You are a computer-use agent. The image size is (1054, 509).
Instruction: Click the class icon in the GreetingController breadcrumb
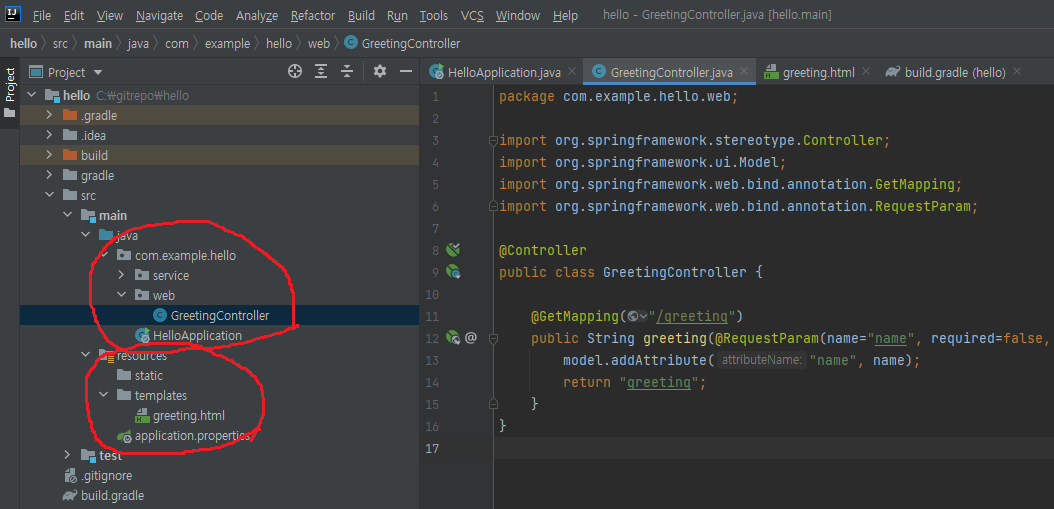click(350, 43)
